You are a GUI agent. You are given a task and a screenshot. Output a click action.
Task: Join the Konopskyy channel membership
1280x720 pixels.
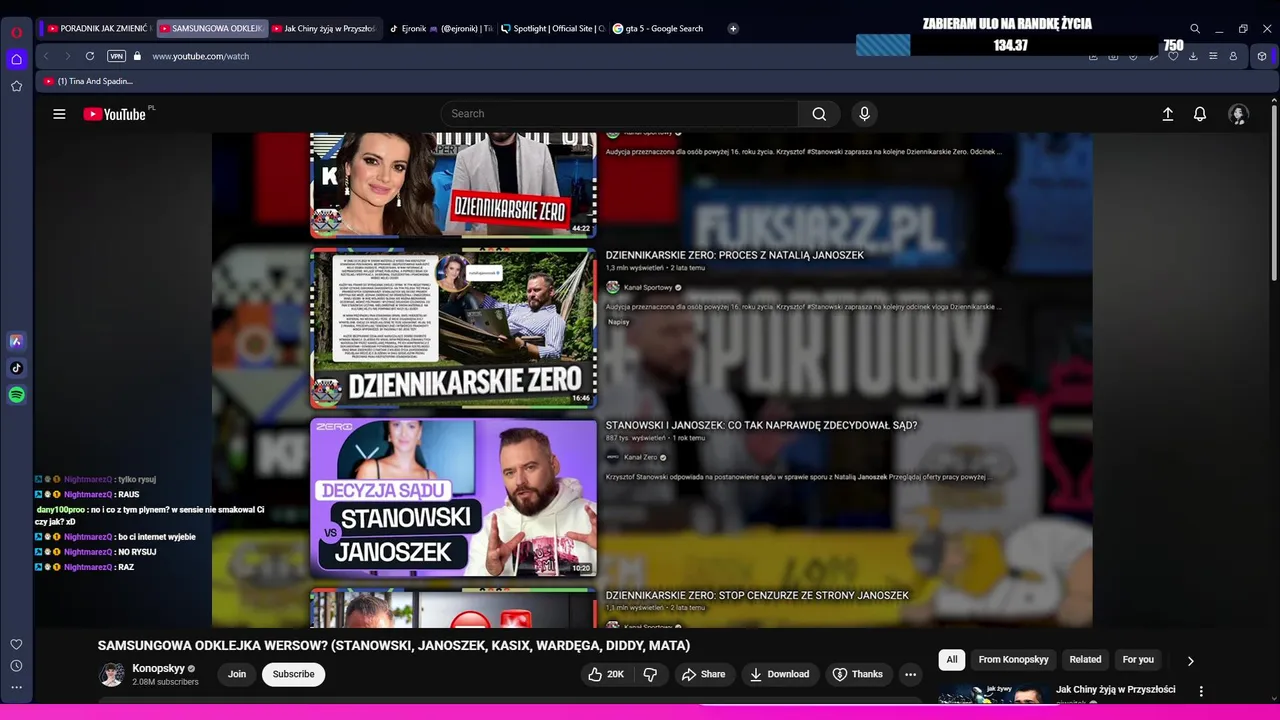click(237, 674)
